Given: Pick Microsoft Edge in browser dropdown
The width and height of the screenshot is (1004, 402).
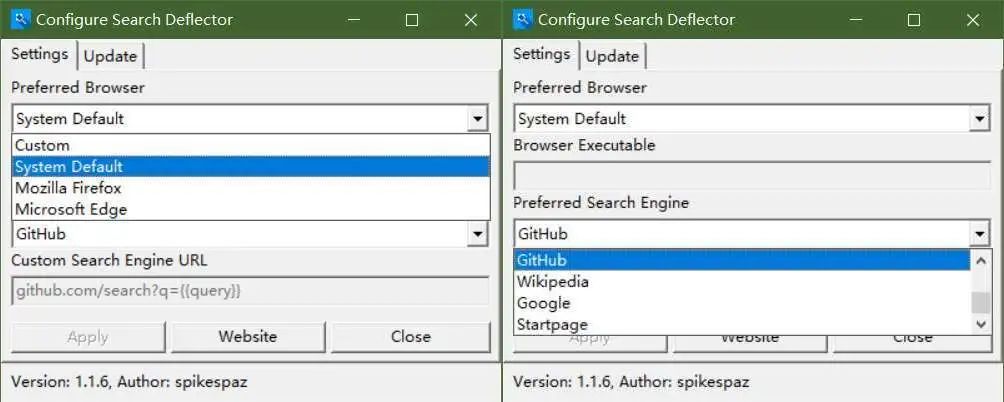Looking at the screenshot, I should click(x=71, y=209).
